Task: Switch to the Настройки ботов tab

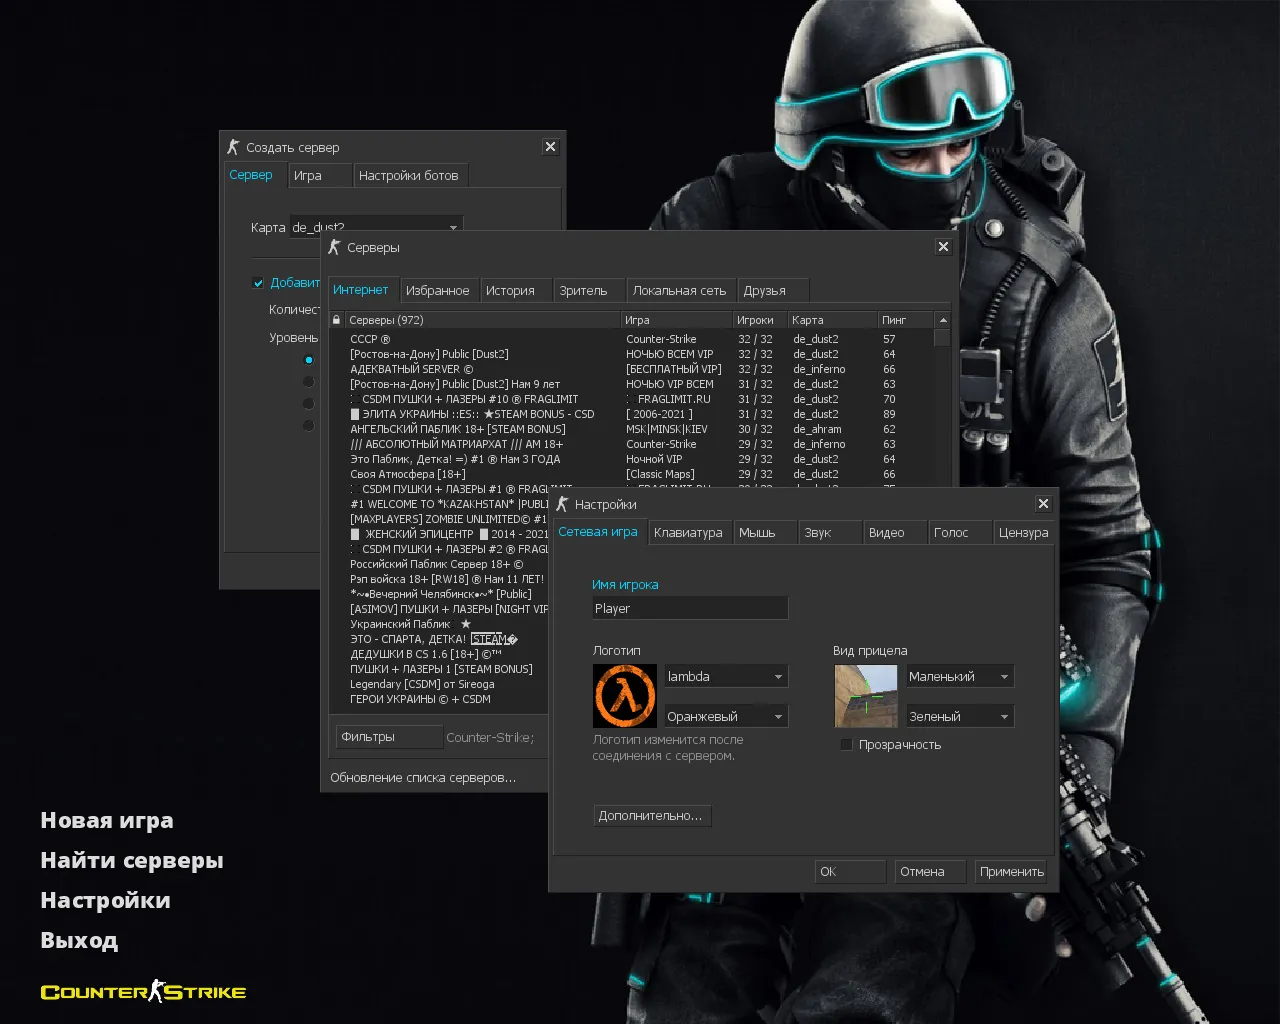Action: [410, 174]
